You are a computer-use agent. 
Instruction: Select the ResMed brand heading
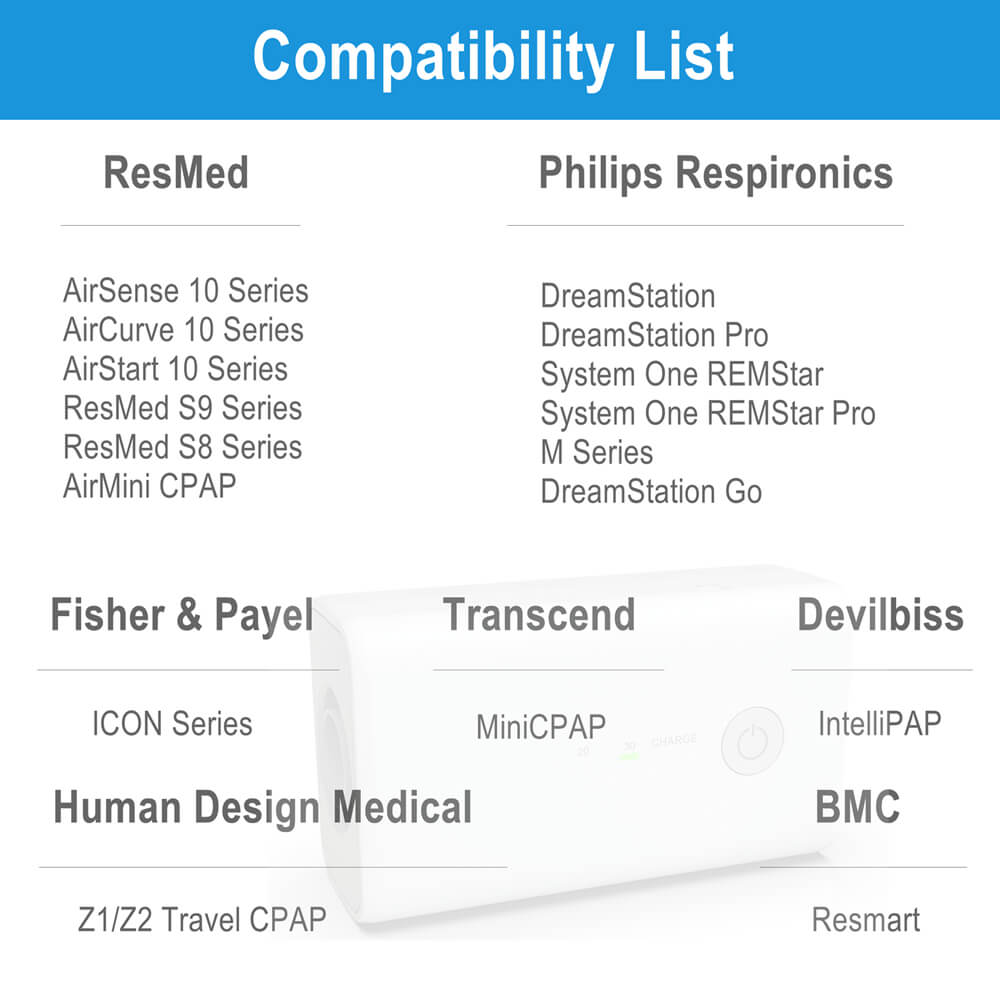[x=176, y=173]
